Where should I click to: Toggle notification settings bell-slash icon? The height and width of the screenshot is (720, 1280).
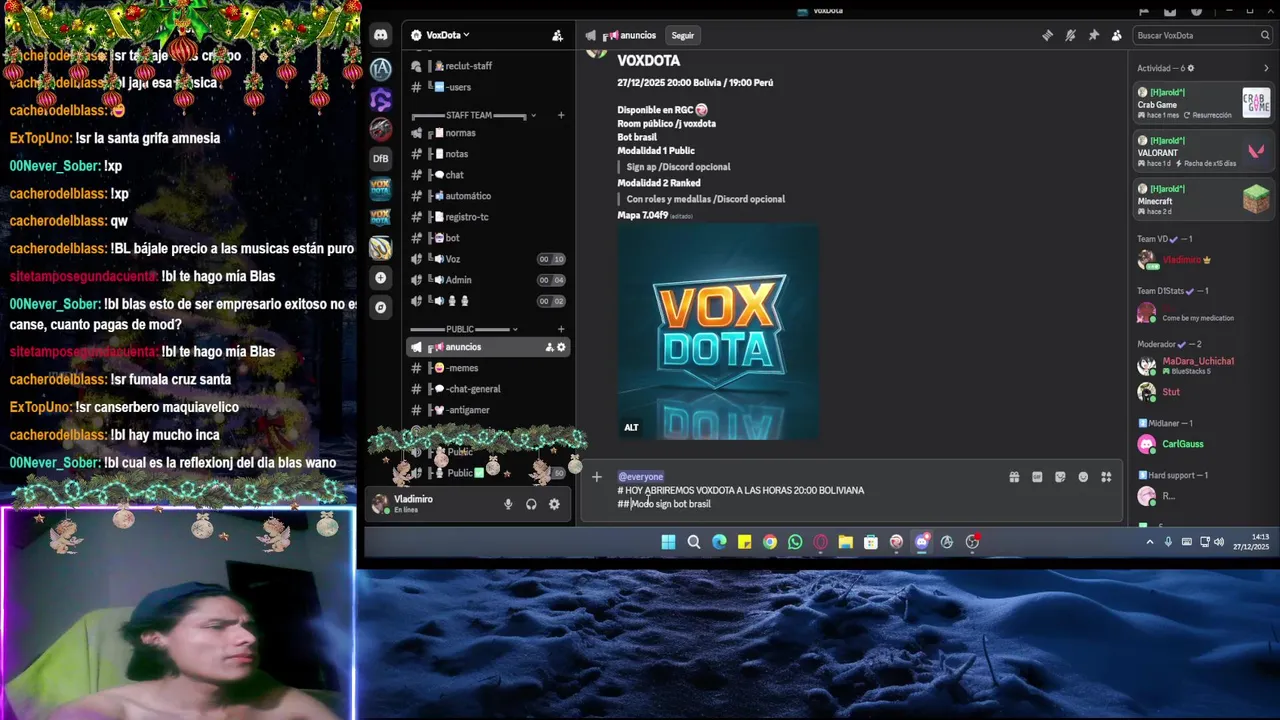1070,35
